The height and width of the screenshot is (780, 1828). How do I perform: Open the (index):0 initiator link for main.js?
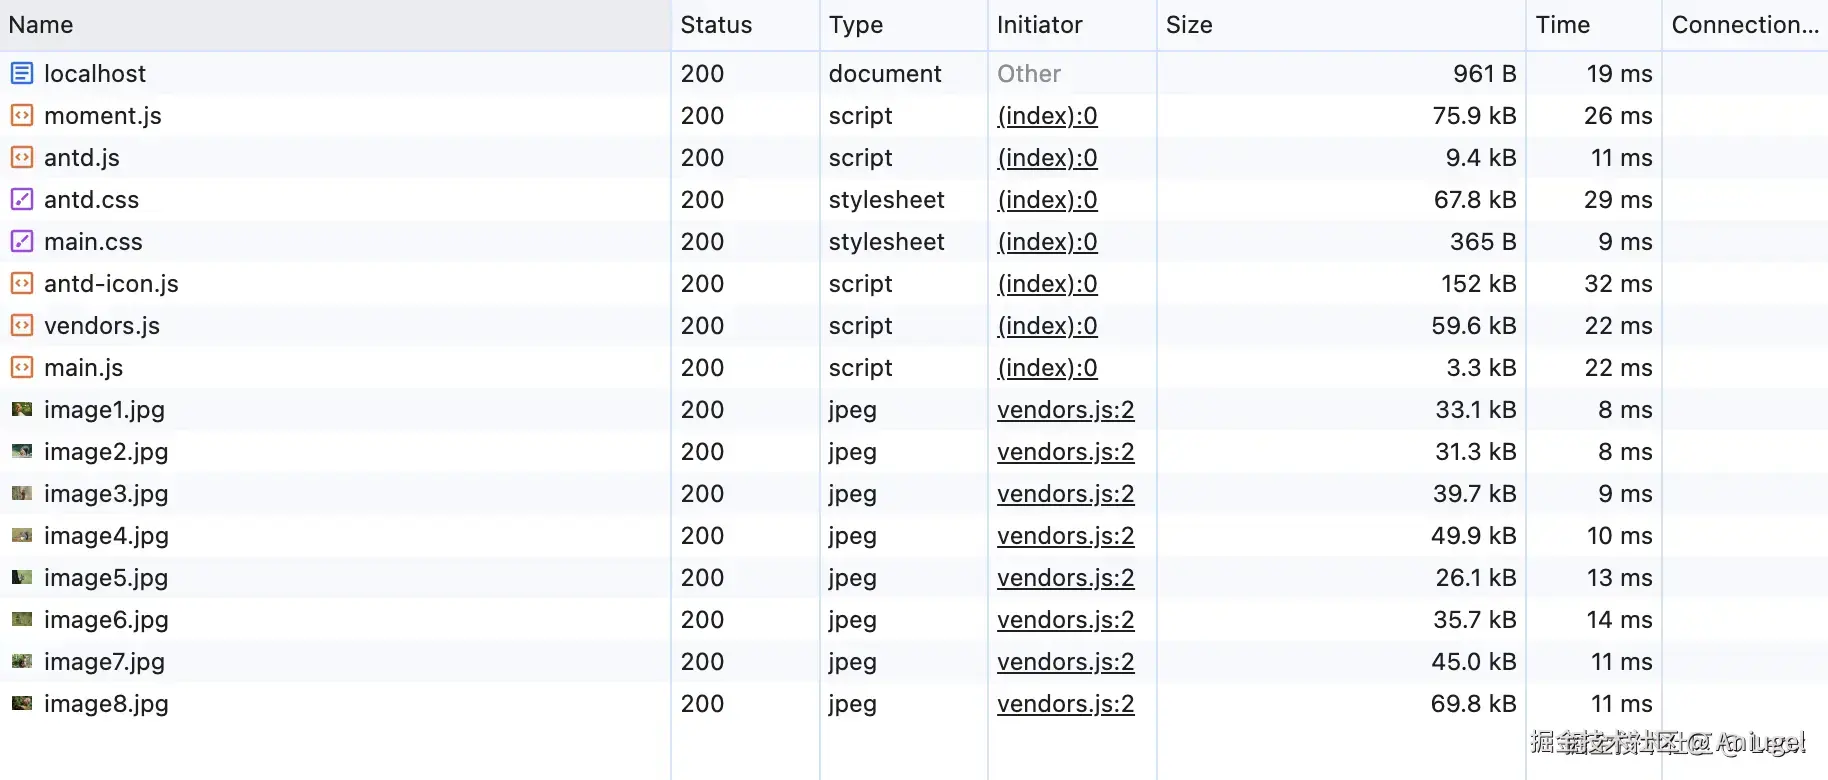pos(1047,368)
